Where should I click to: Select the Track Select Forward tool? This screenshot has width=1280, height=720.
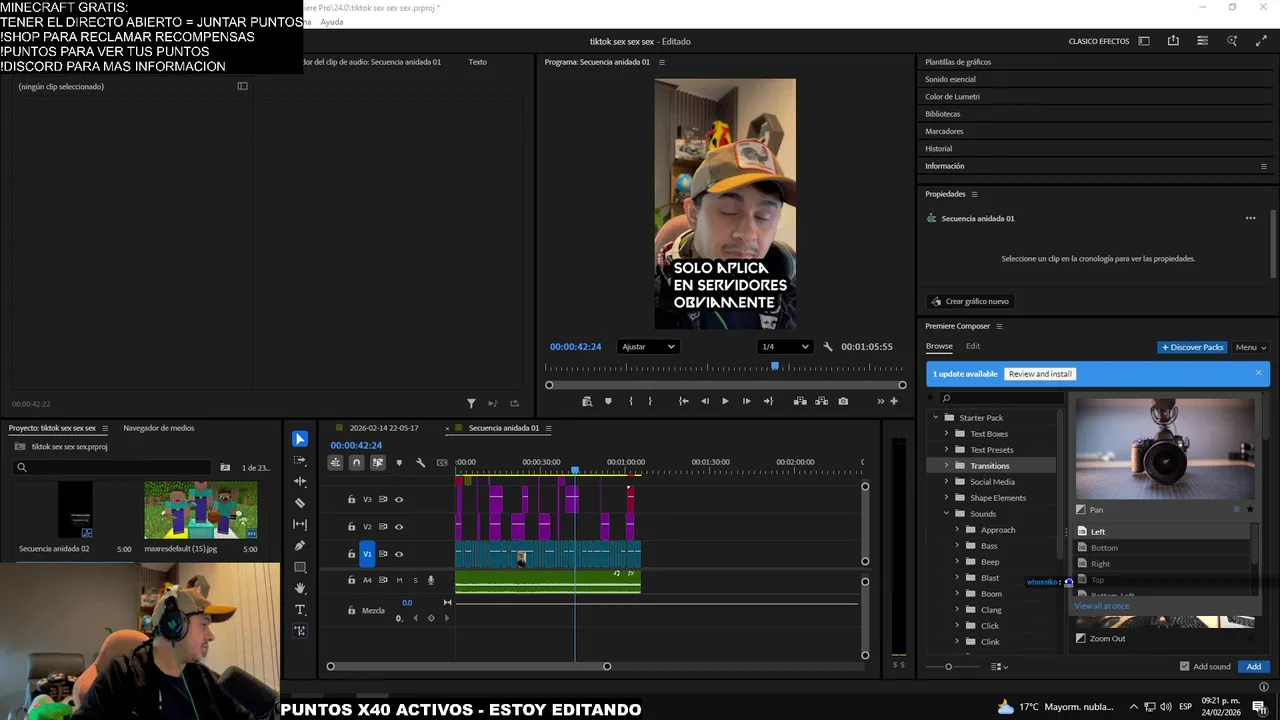[x=300, y=460]
